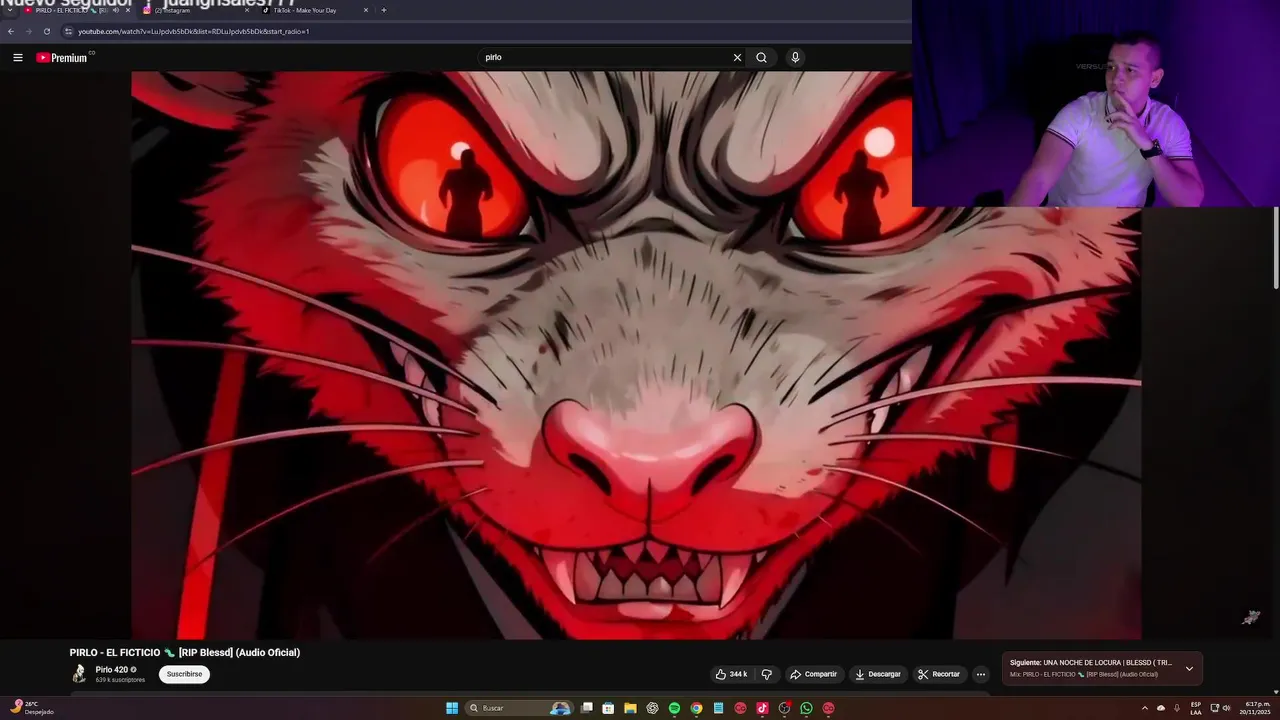Click the '639 k suscriptores' text
This screenshot has height=720, width=1280.
(x=120, y=680)
